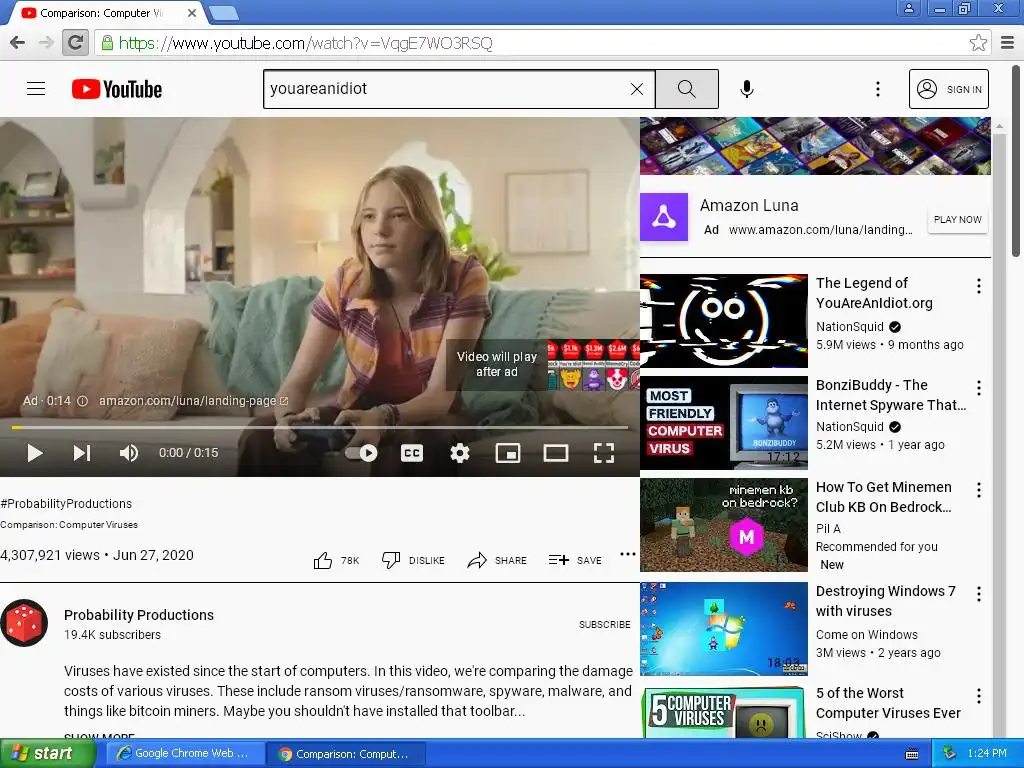Open The Legend of YouAreAnIdiot.org thumbnail
1024x768 pixels.
pyautogui.click(x=724, y=321)
